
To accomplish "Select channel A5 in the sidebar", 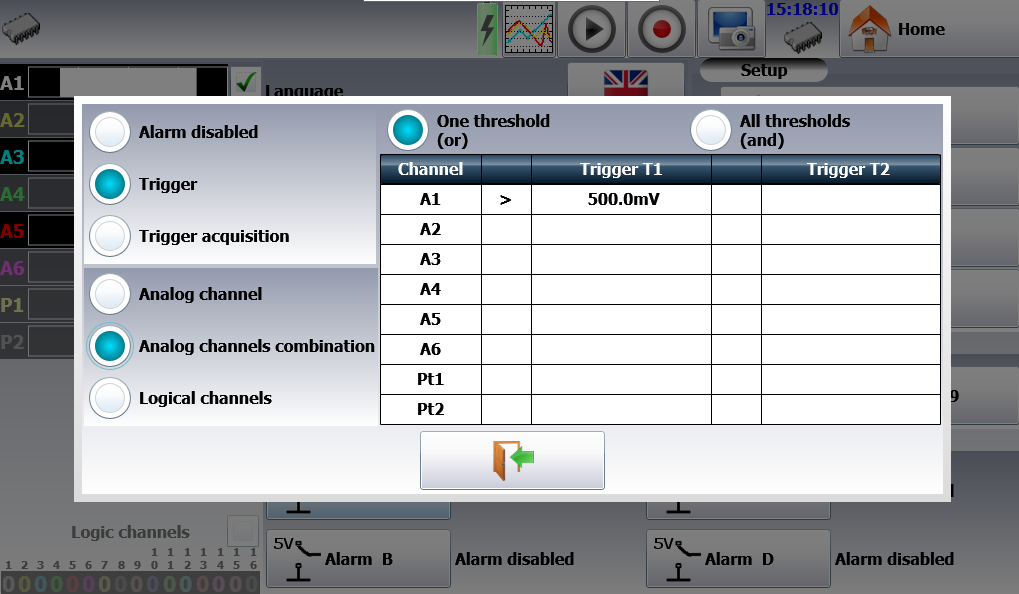I will click(x=13, y=231).
